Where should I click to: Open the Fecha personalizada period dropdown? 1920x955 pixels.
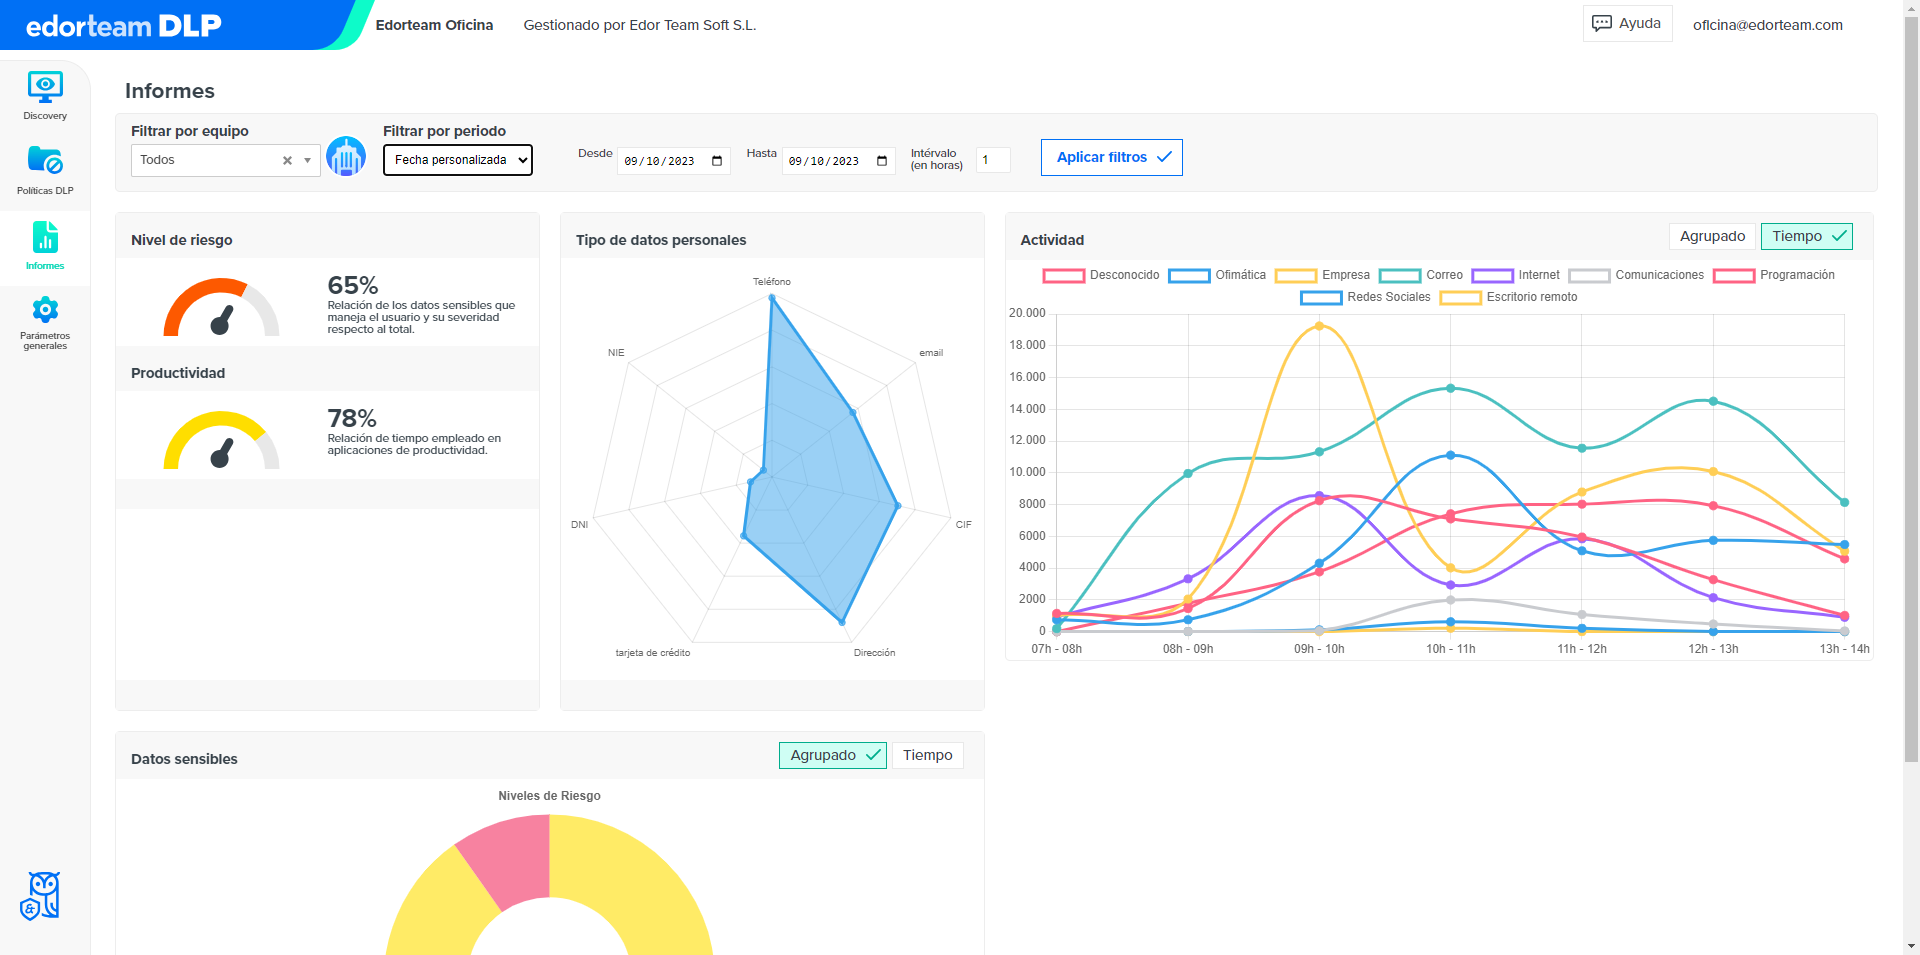tap(458, 160)
